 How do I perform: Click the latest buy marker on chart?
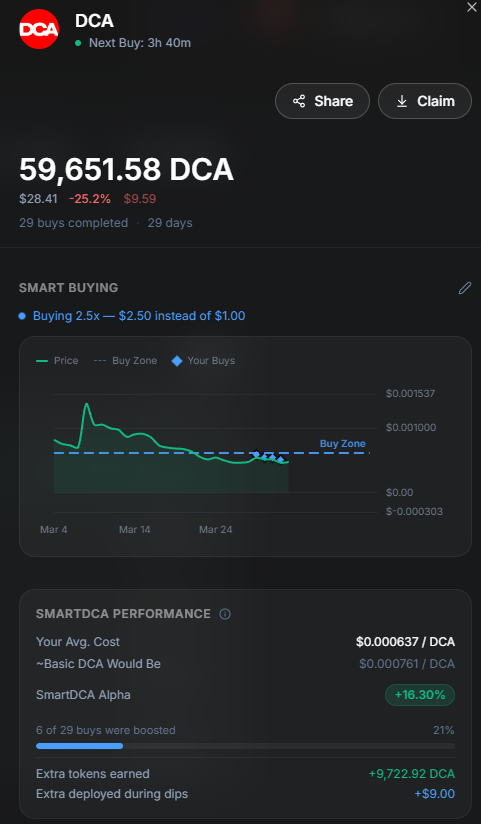click(281, 460)
